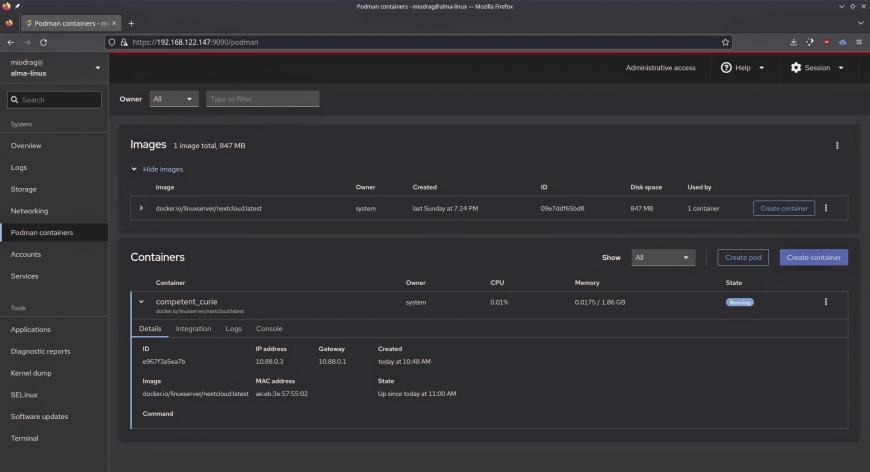Open Diagnostic reports in the sidebar

click(54, 351)
